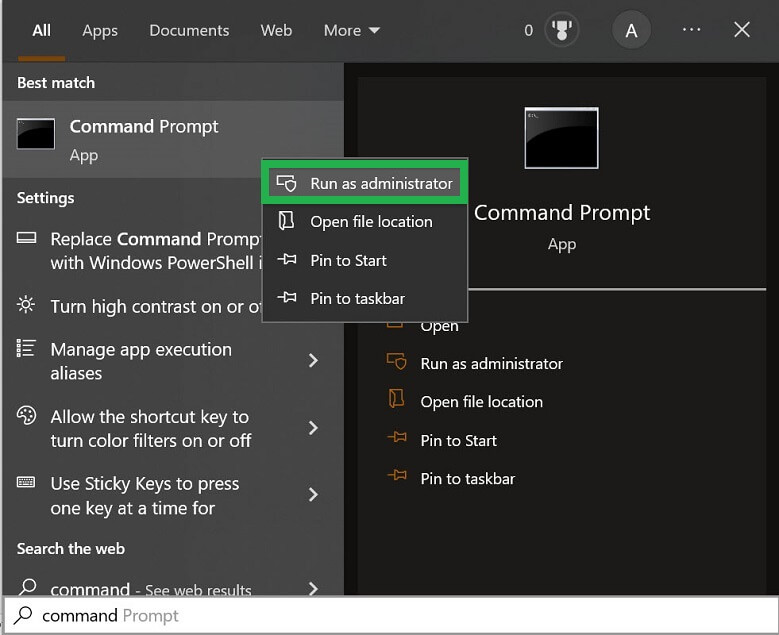
Task: Click the palette icon beside color filters setting
Action: pos(26,415)
